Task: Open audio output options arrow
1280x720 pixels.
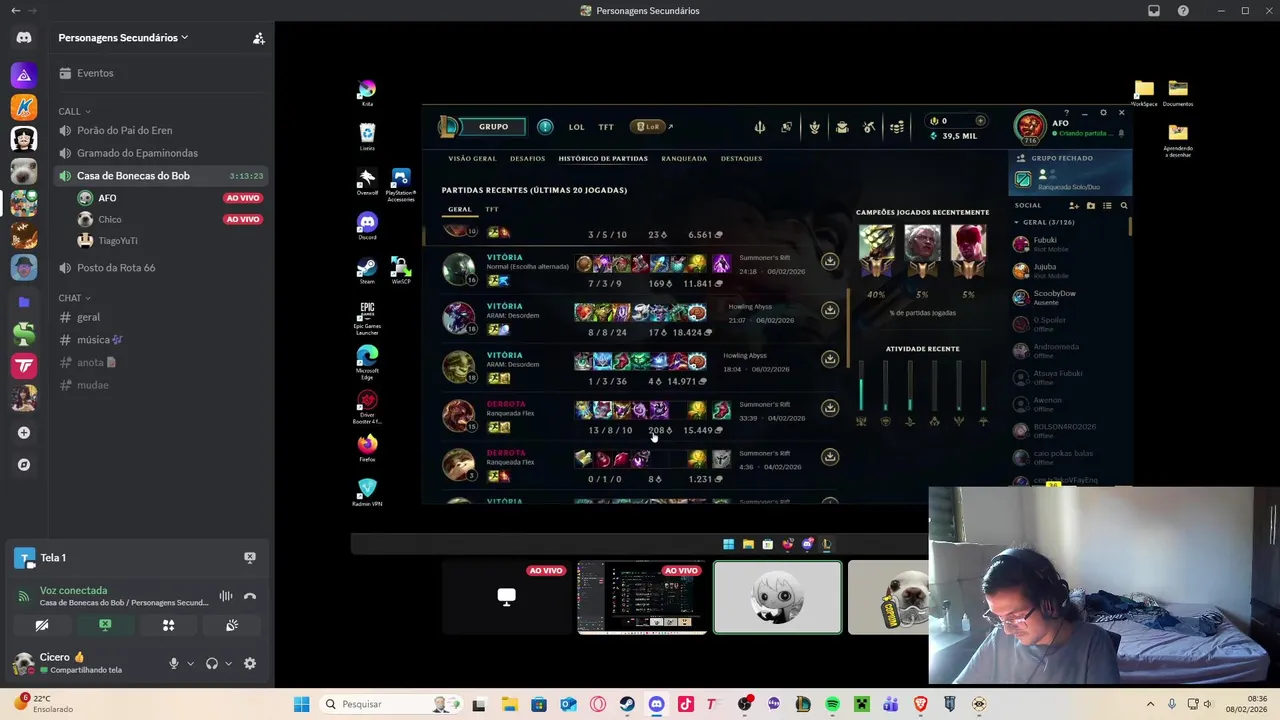Action: click(228, 663)
